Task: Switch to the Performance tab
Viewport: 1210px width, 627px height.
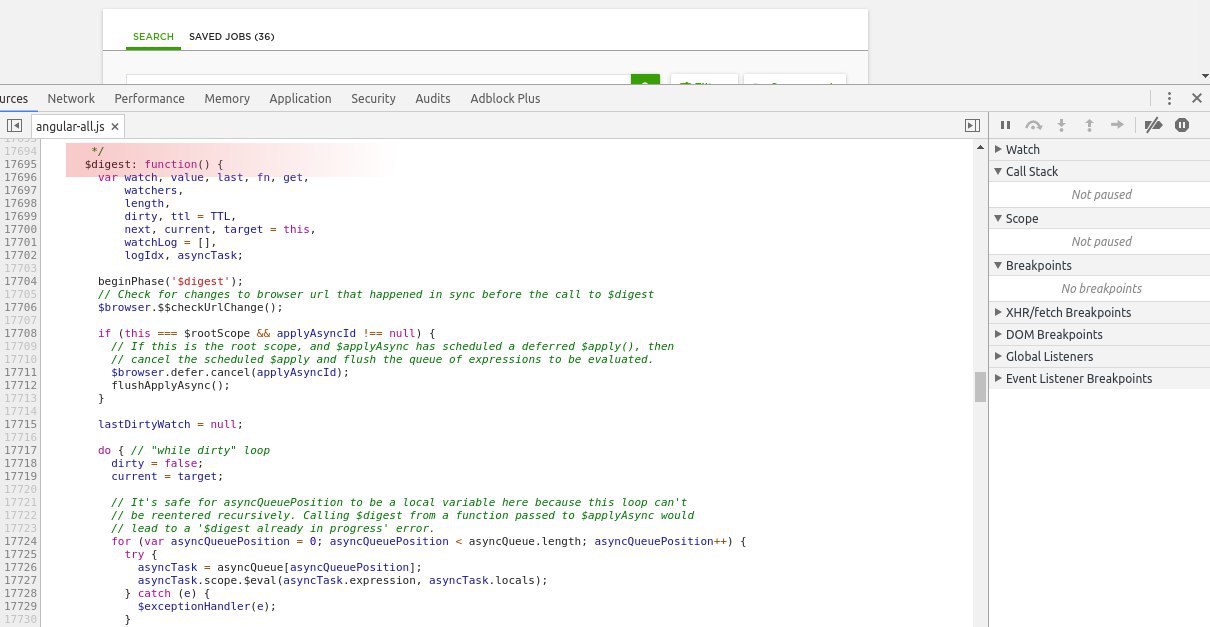Action: (x=149, y=98)
